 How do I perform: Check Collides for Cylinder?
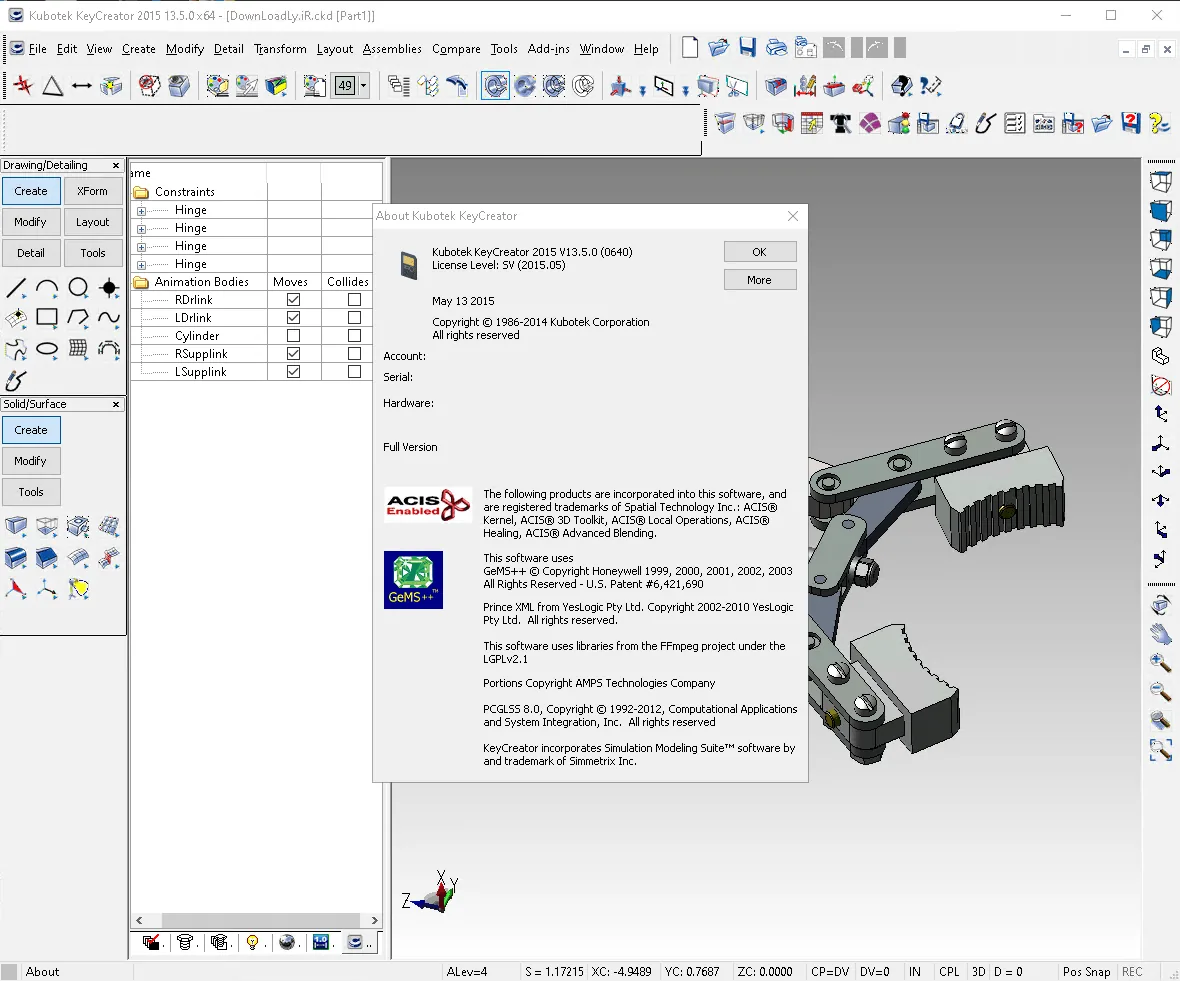(x=354, y=336)
